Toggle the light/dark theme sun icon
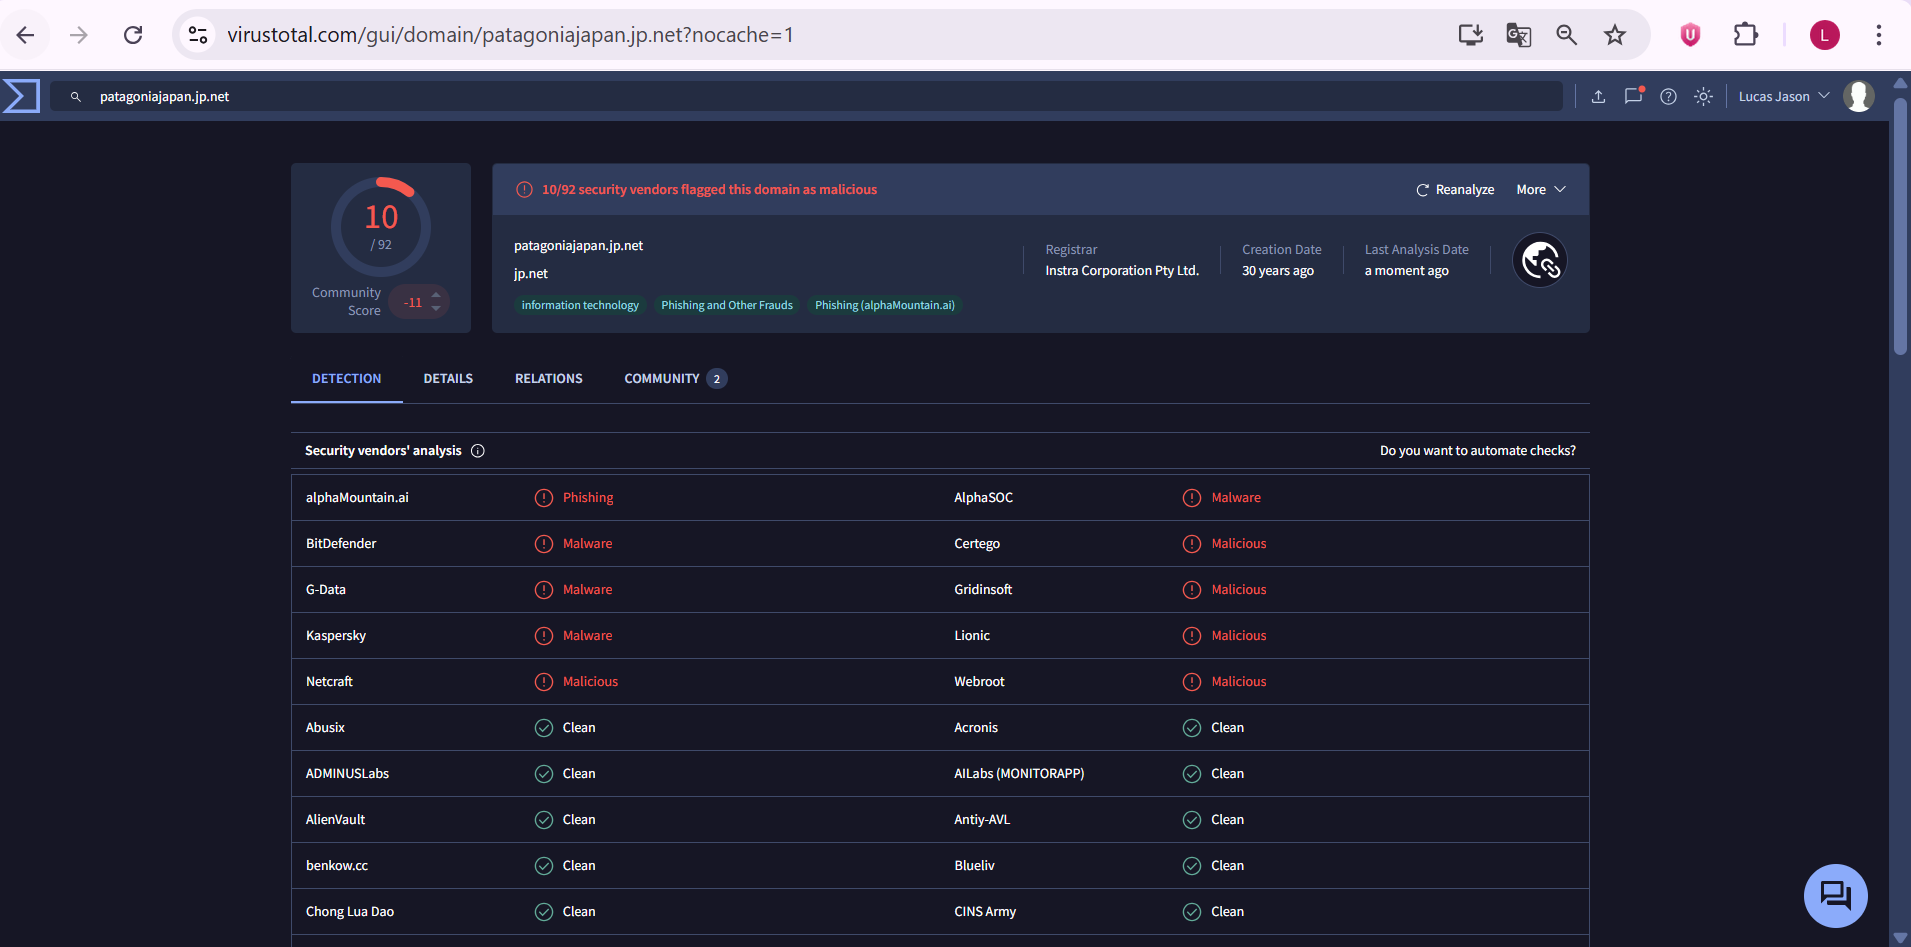The height and width of the screenshot is (947, 1911). click(1703, 96)
